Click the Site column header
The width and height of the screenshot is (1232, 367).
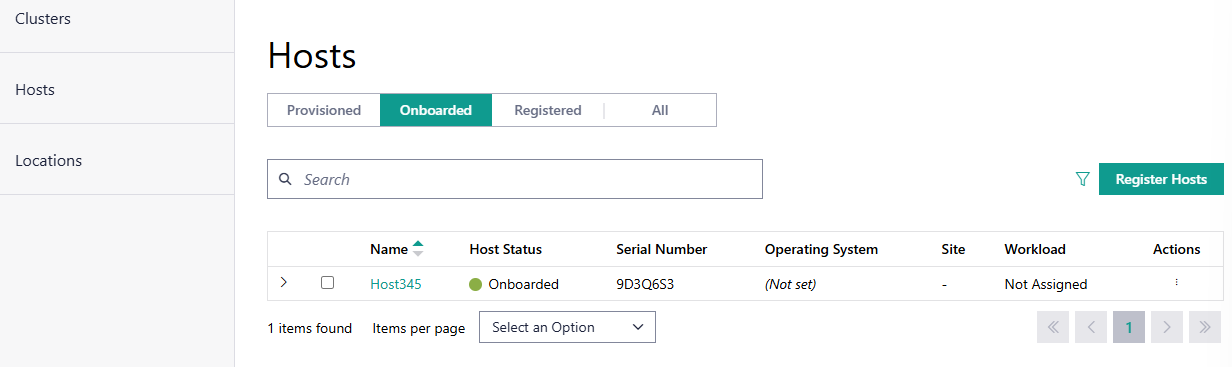953,249
